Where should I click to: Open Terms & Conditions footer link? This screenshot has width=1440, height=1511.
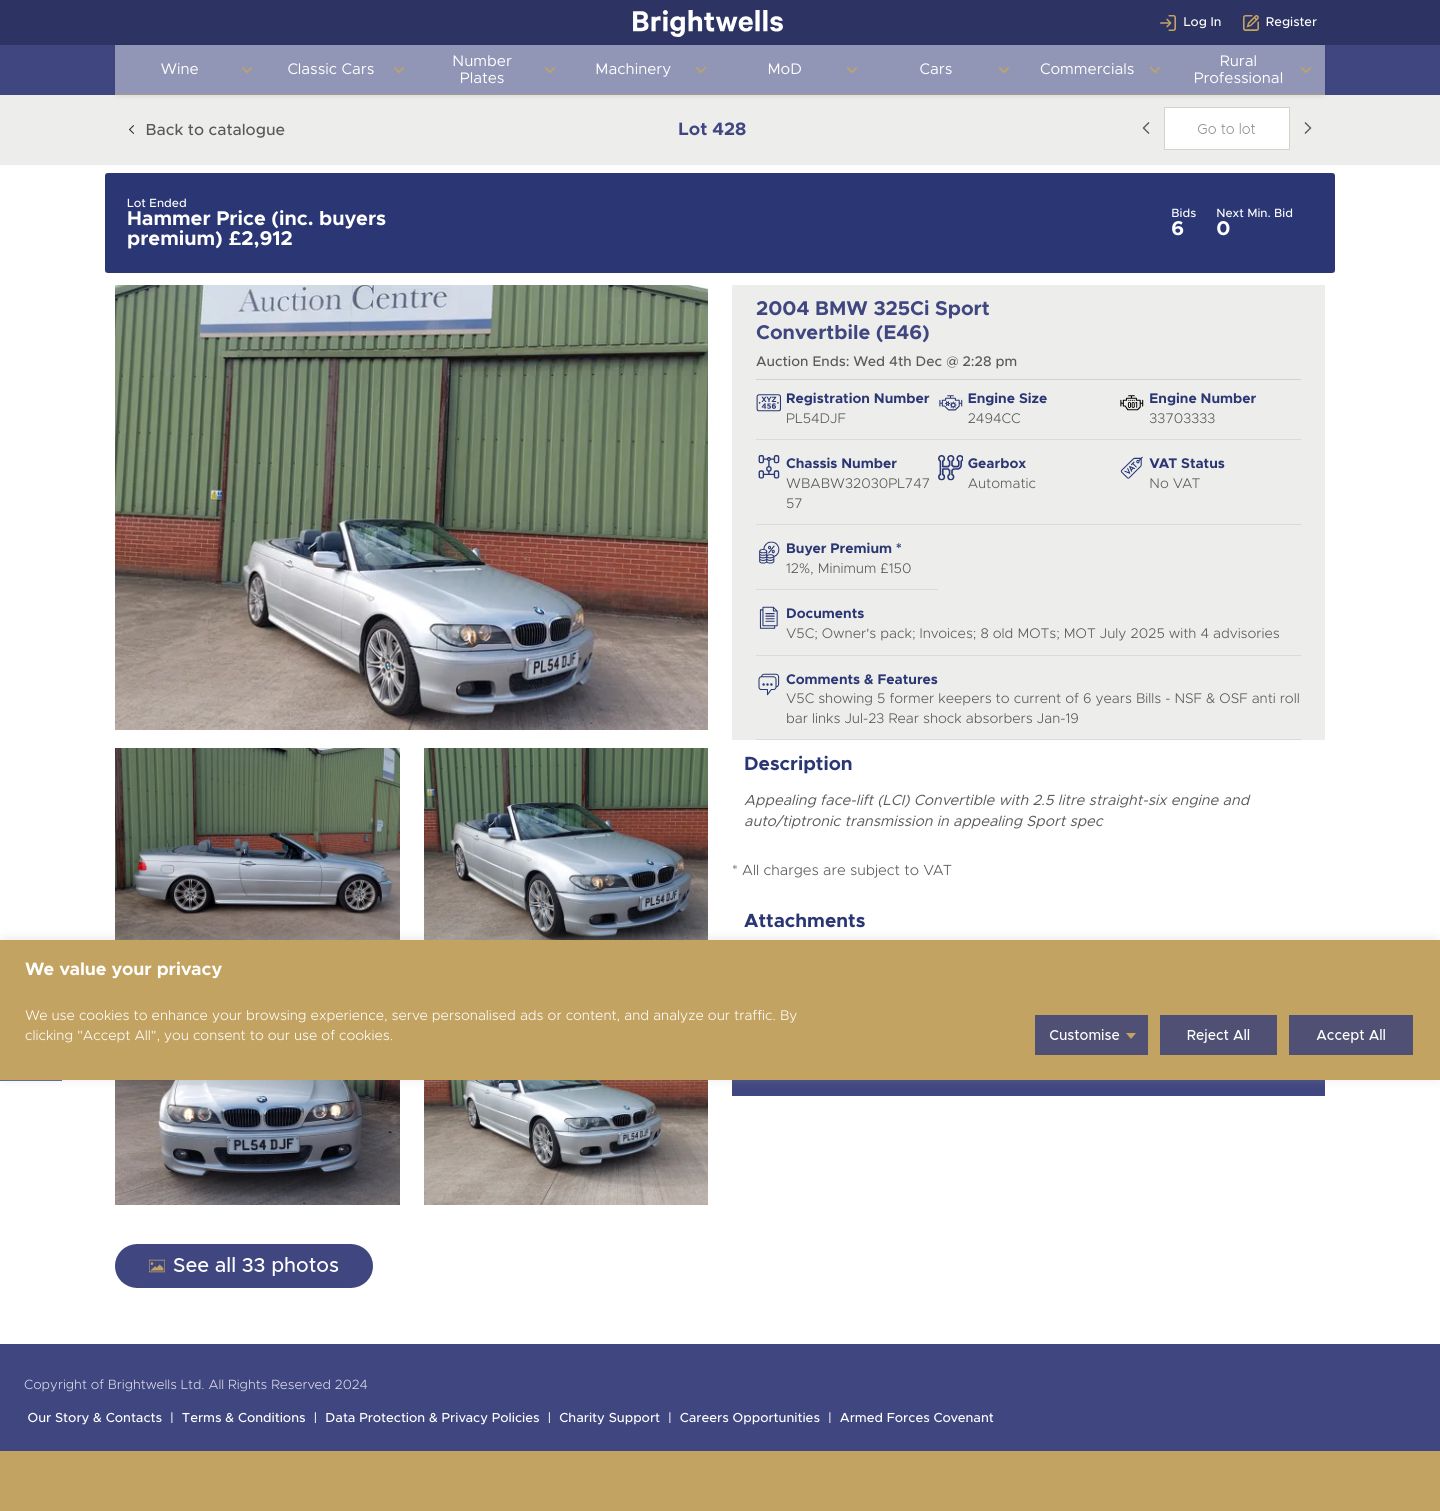coord(244,1418)
